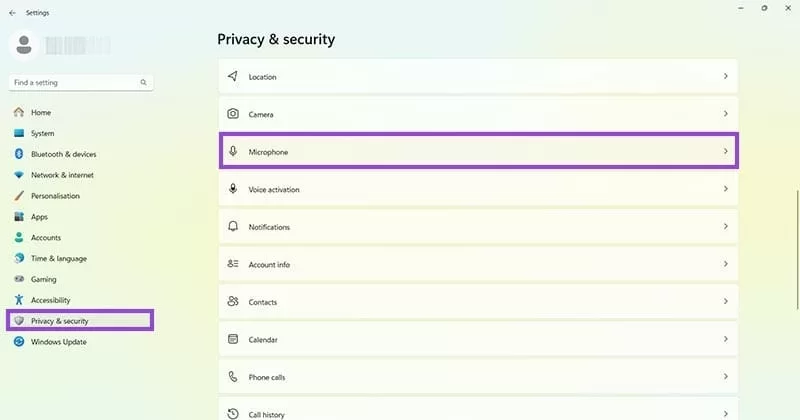The image size is (800, 420).
Task: Click the user profile avatar
Action: click(26, 45)
